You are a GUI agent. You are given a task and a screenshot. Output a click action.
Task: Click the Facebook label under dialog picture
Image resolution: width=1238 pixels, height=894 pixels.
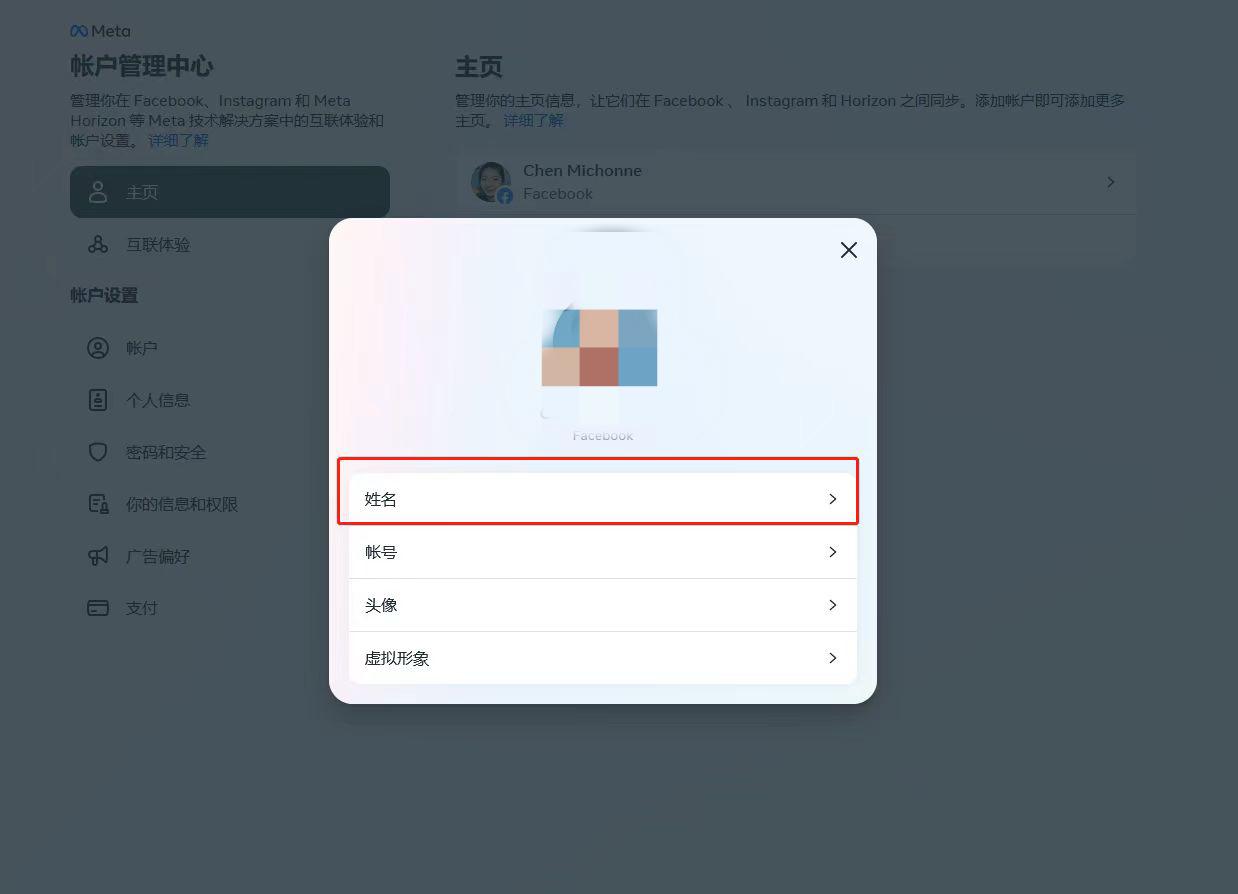(x=603, y=436)
